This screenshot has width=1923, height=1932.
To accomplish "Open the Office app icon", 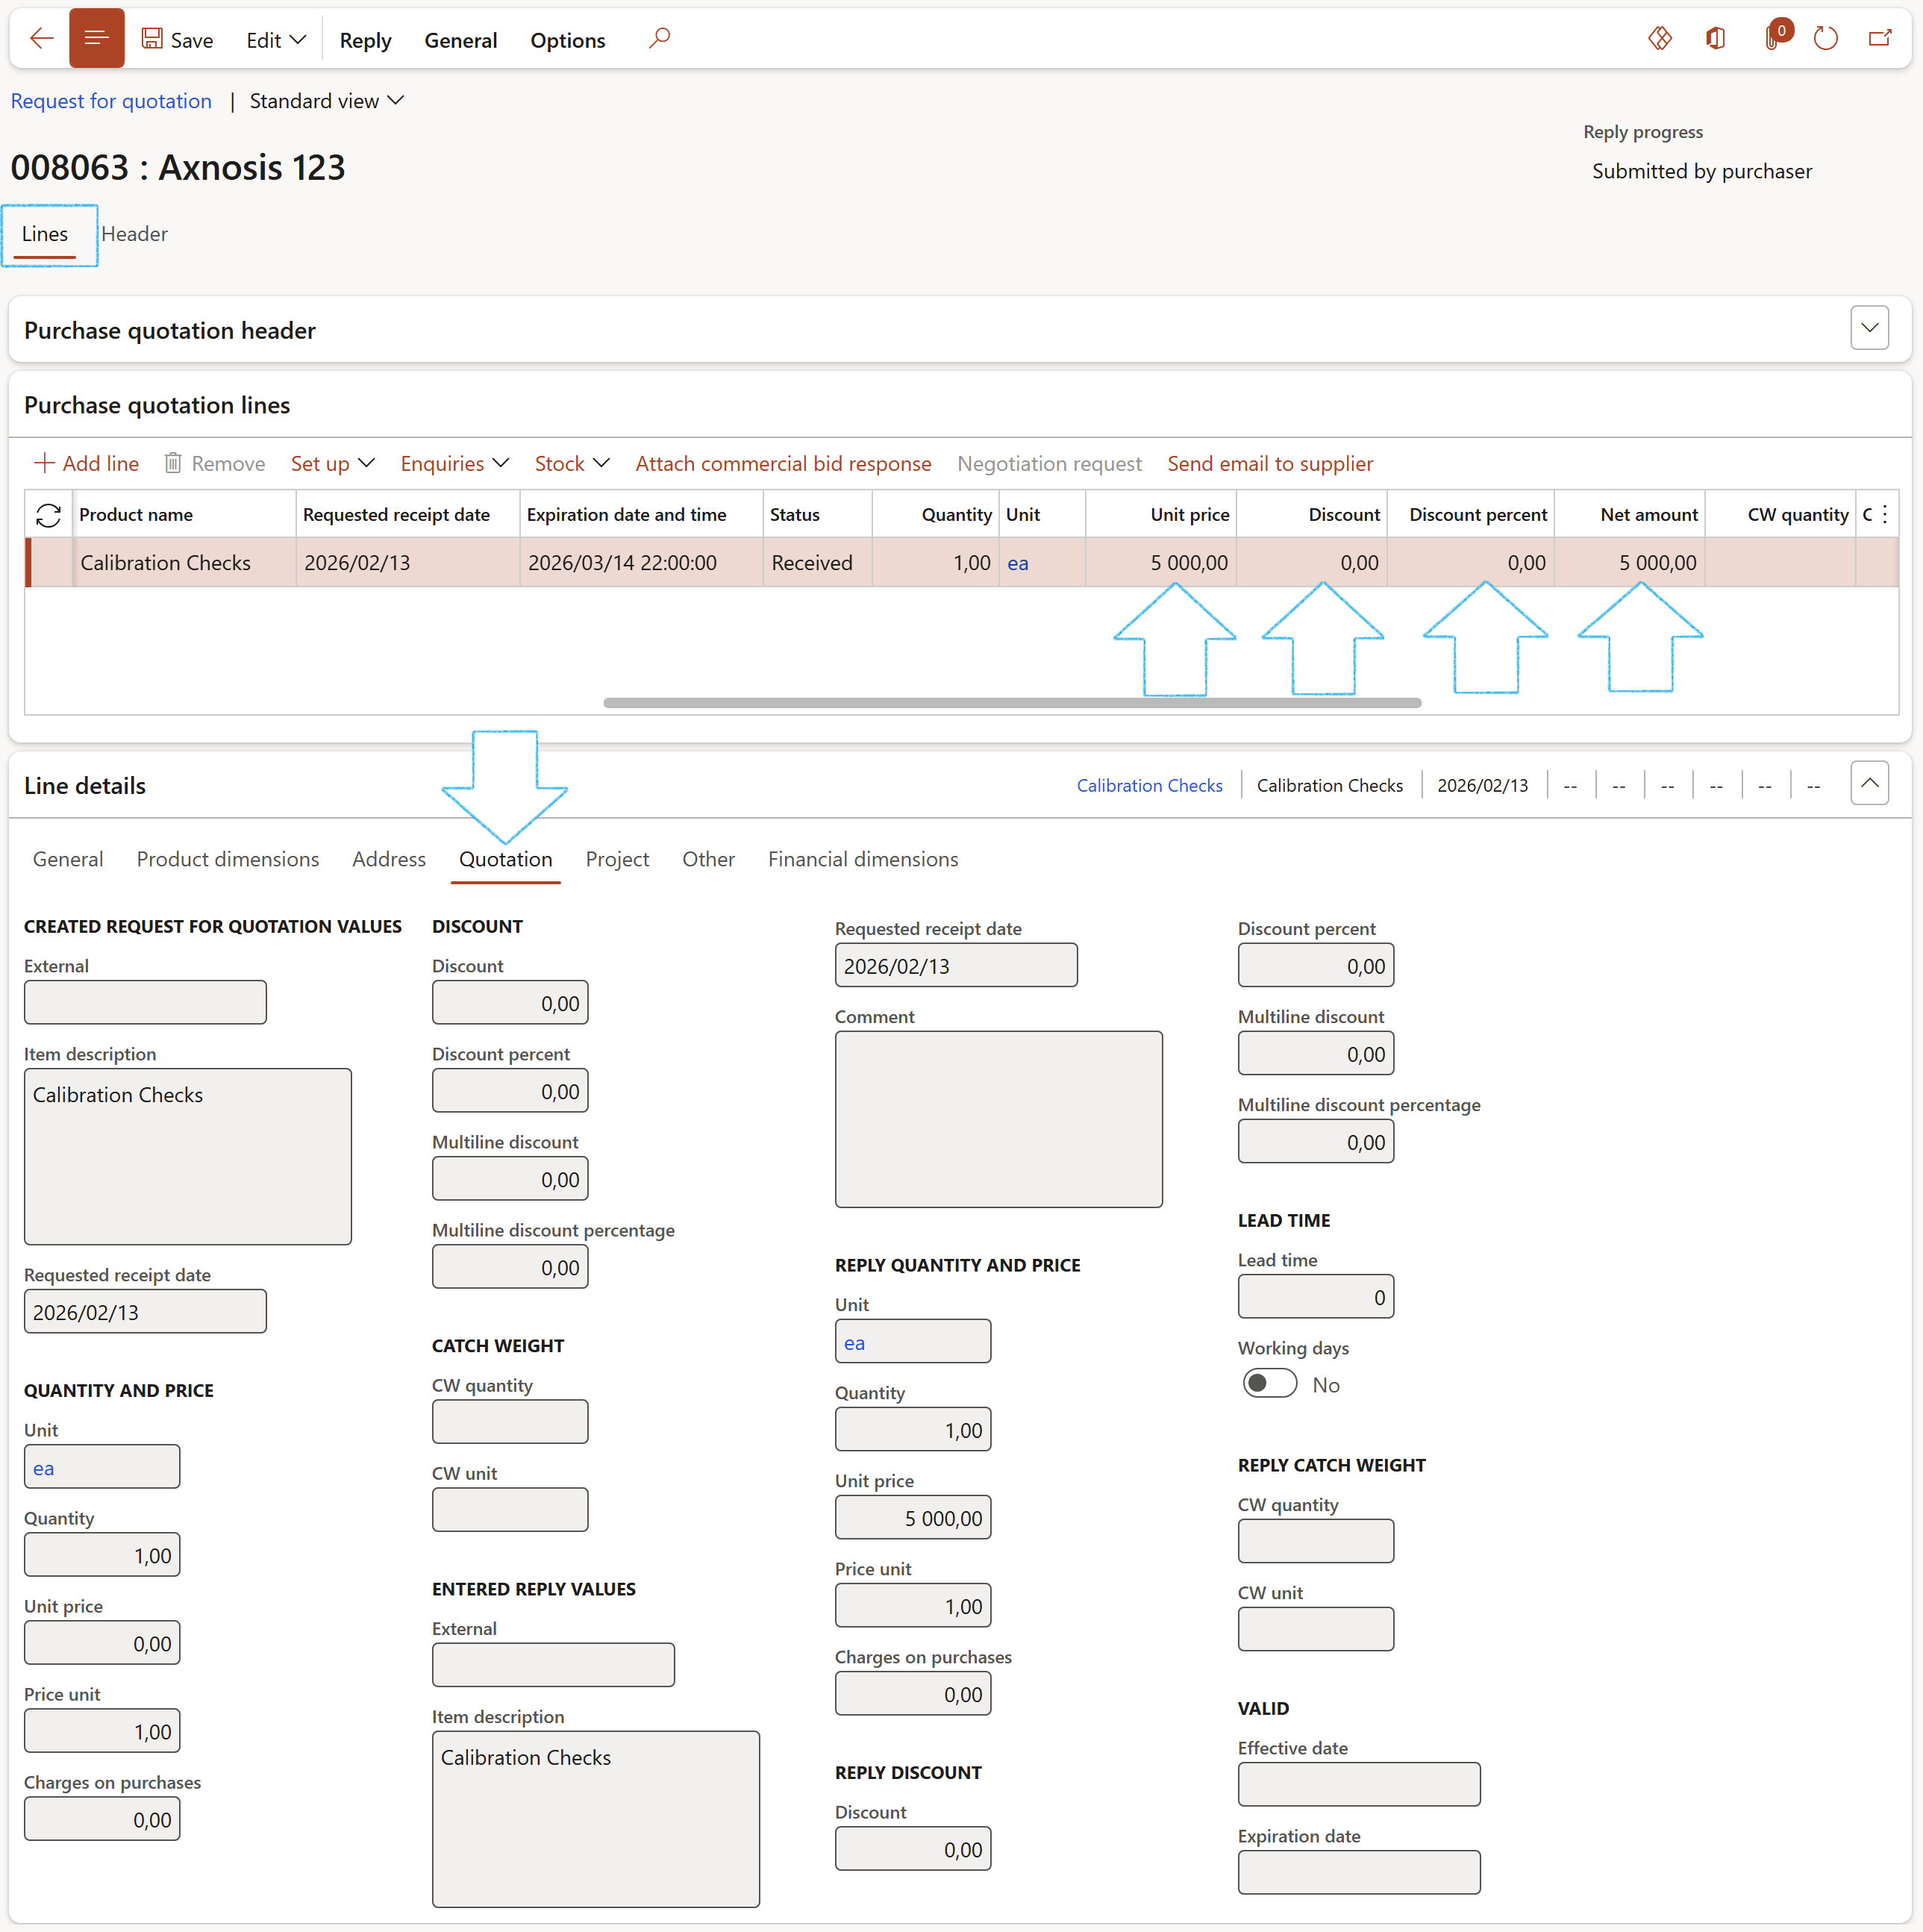I will pyautogui.click(x=1716, y=39).
